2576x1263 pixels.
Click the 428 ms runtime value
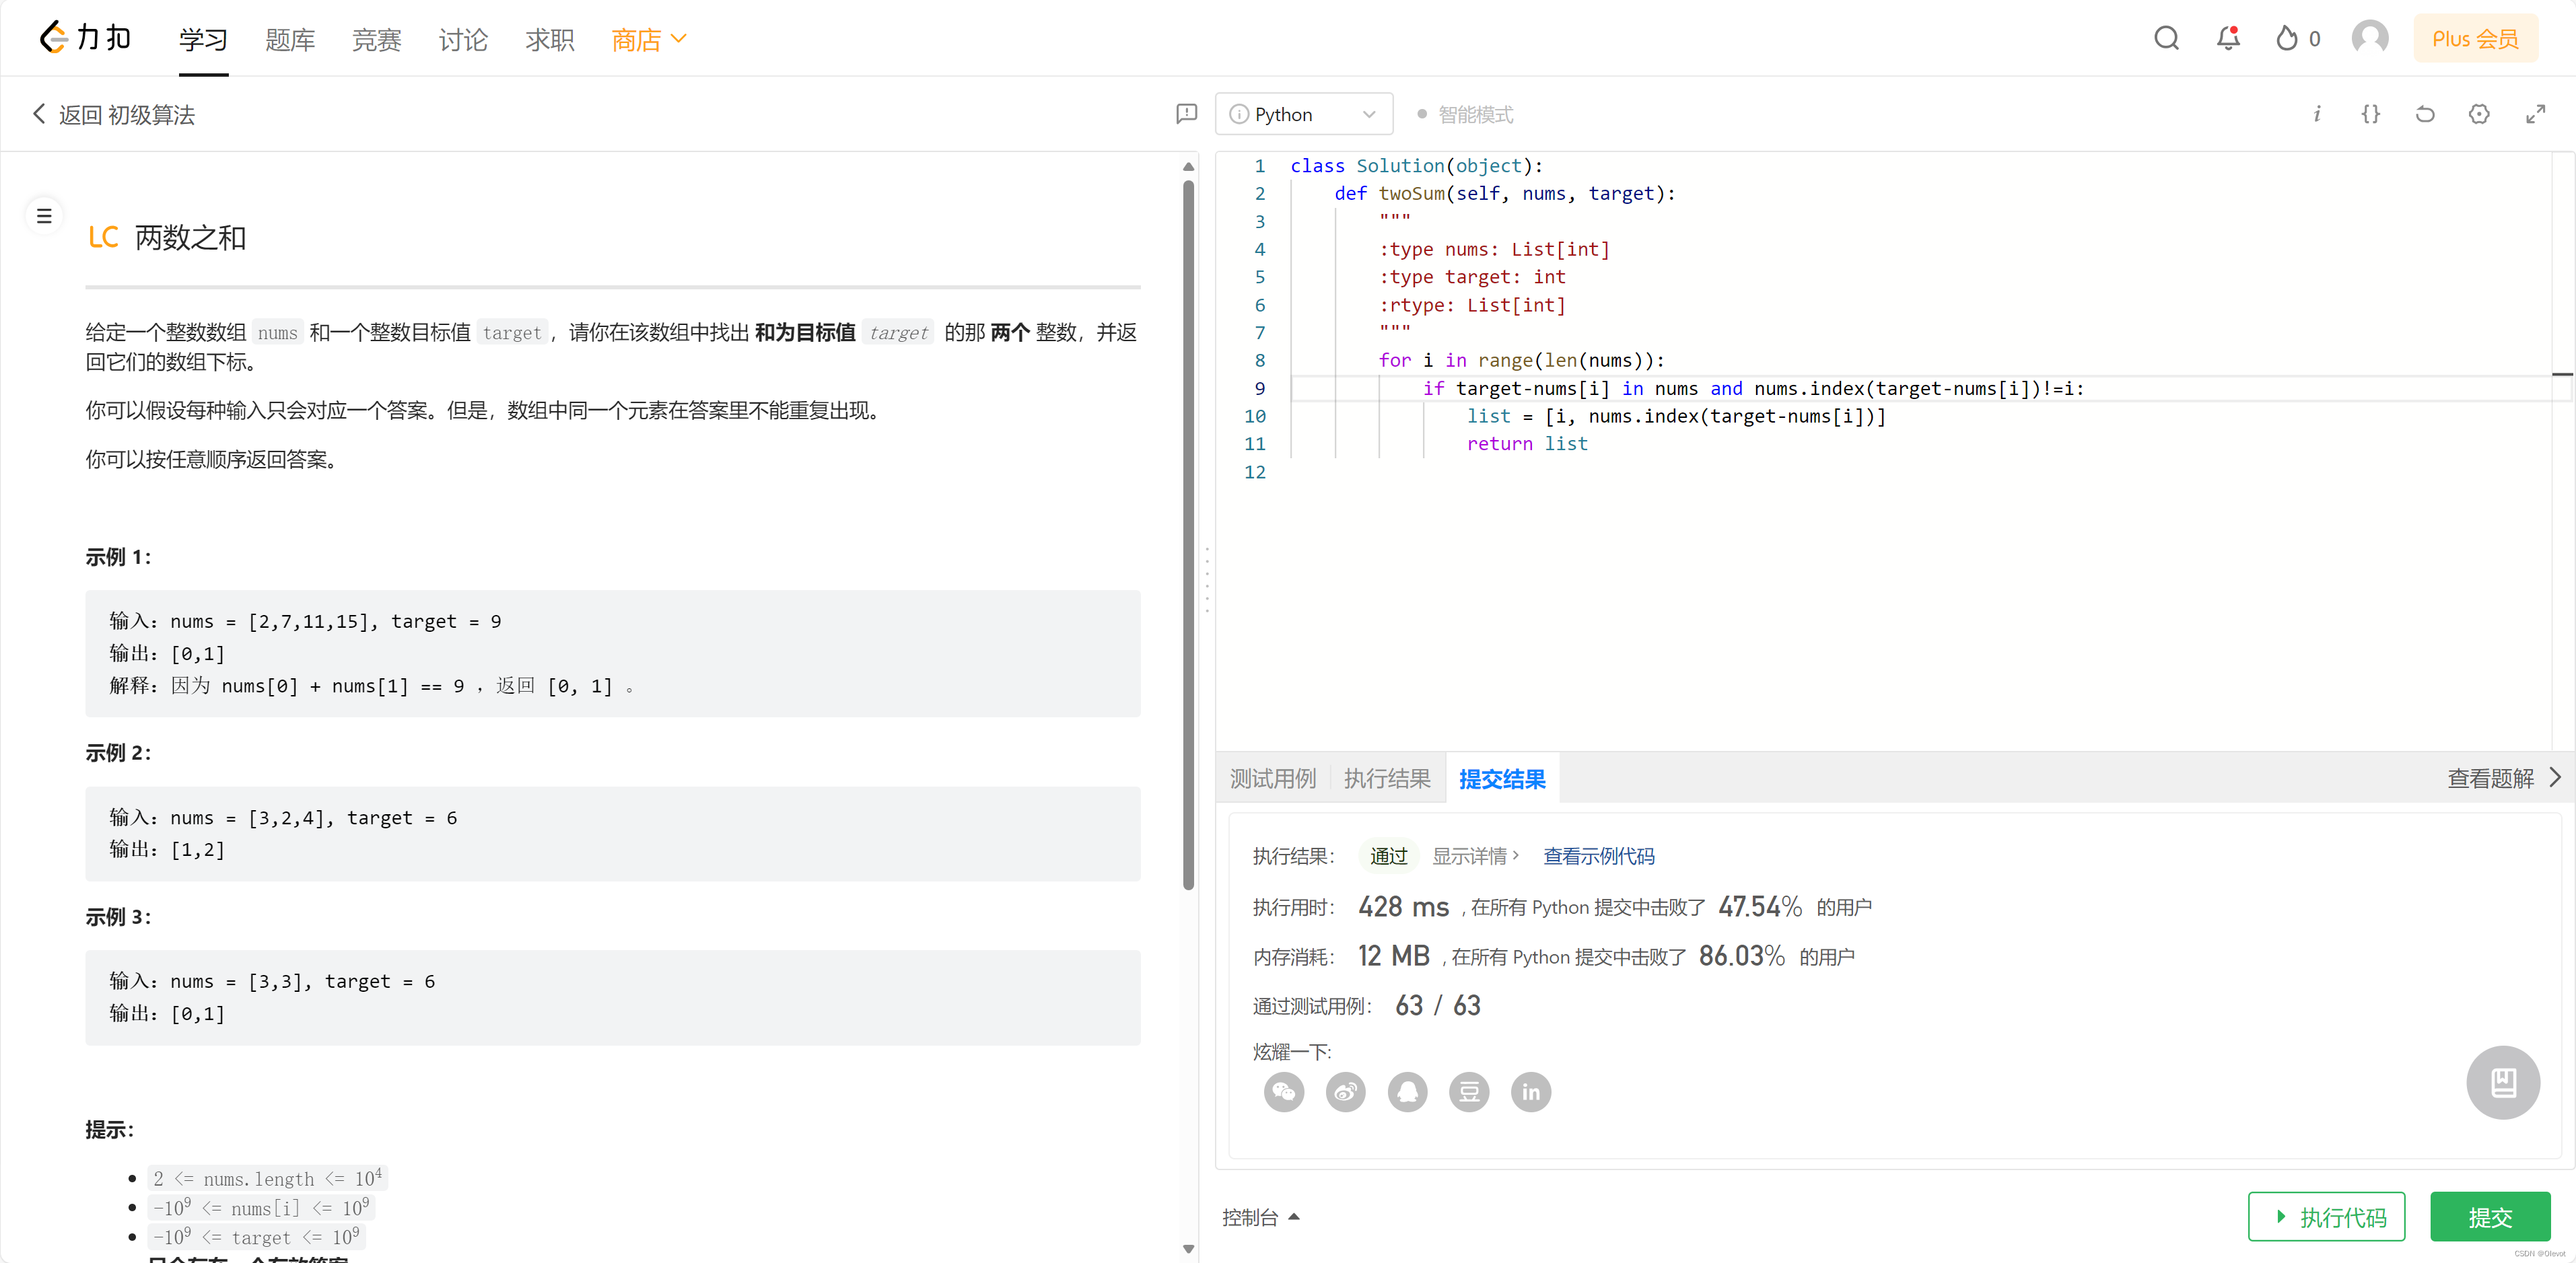[x=1403, y=906]
